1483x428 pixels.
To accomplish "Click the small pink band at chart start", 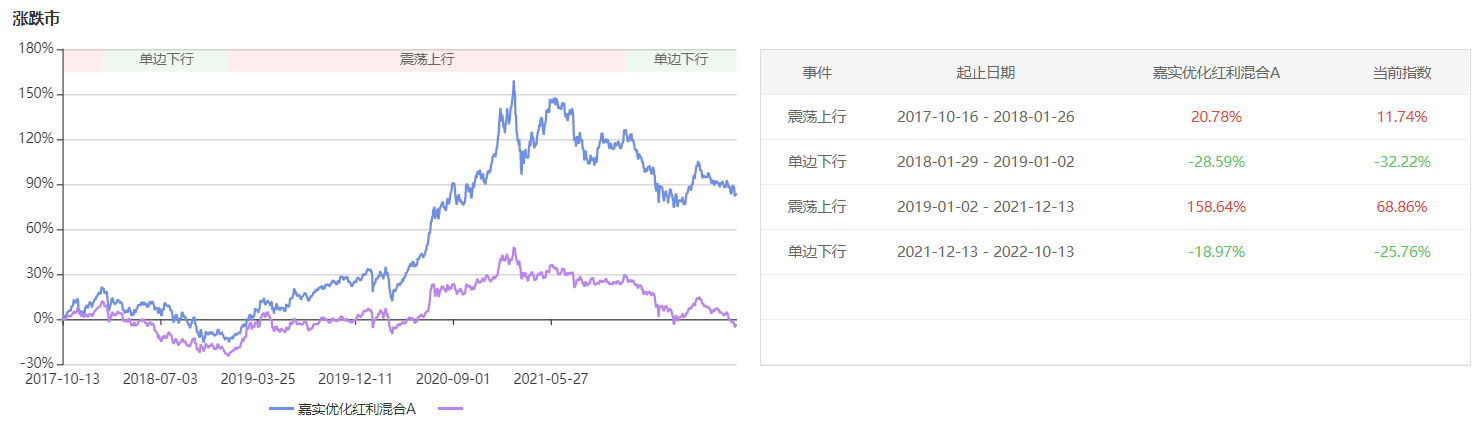I will pyautogui.click(x=83, y=60).
